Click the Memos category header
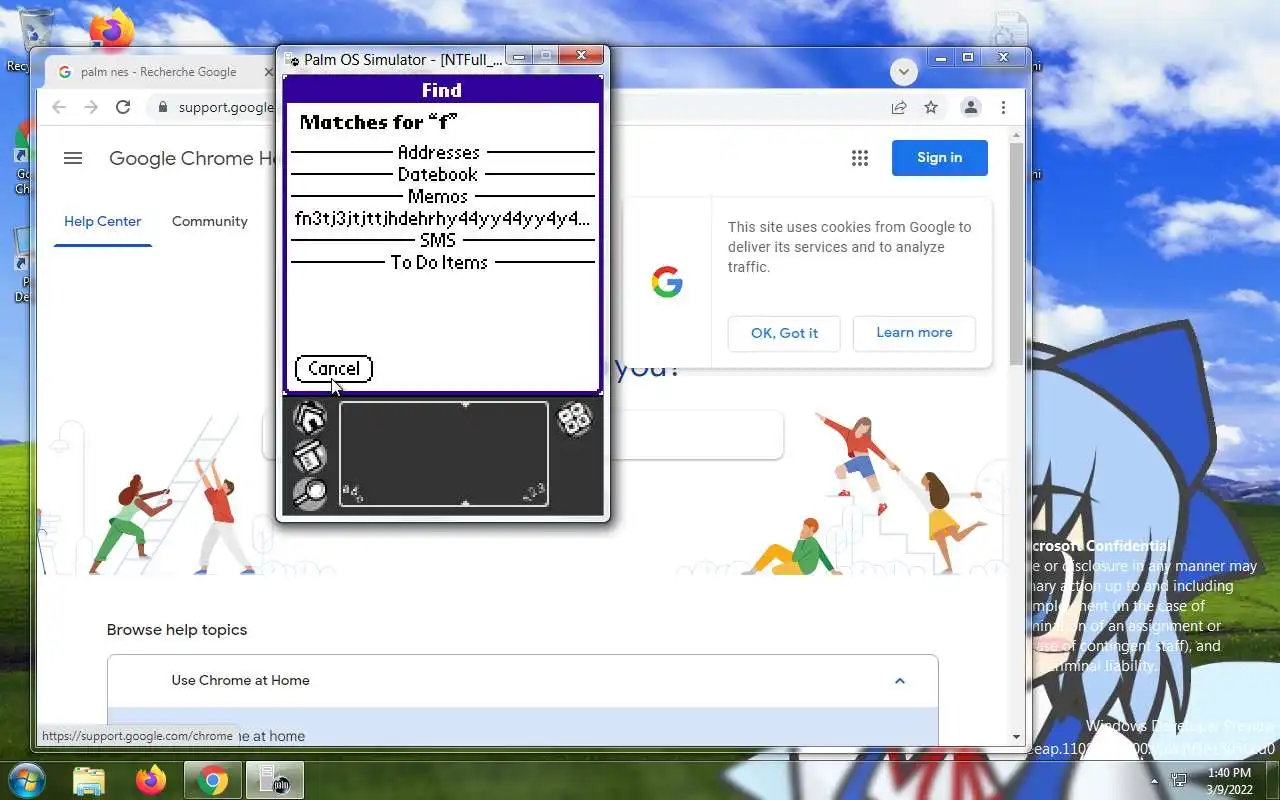1280x800 pixels. pyautogui.click(x=438, y=196)
